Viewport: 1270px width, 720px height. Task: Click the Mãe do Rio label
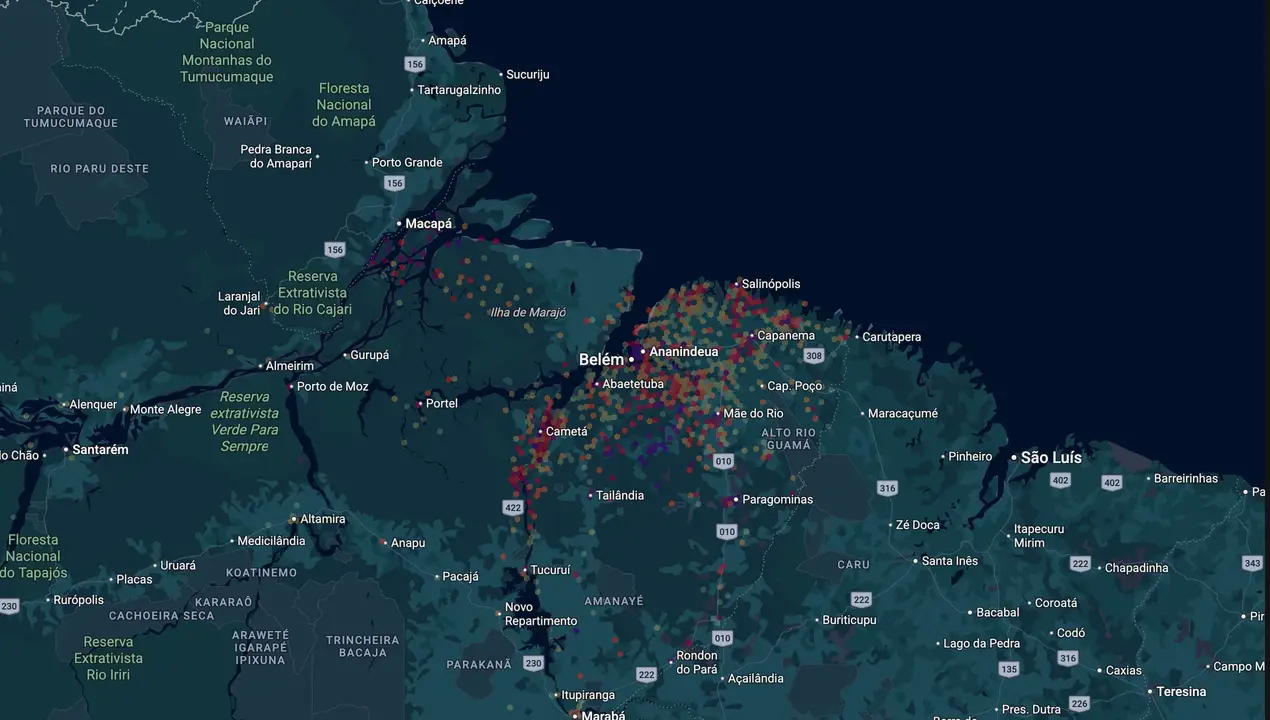click(x=753, y=414)
